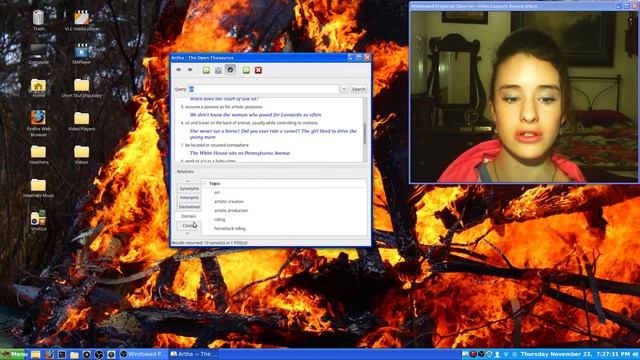The image size is (640, 360).
Task: Click green icon beside red X in Artha toolbar
Action: 246,70
